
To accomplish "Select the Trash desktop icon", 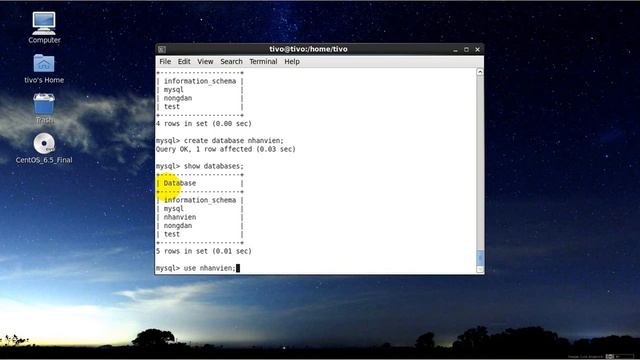I will click(x=44, y=108).
